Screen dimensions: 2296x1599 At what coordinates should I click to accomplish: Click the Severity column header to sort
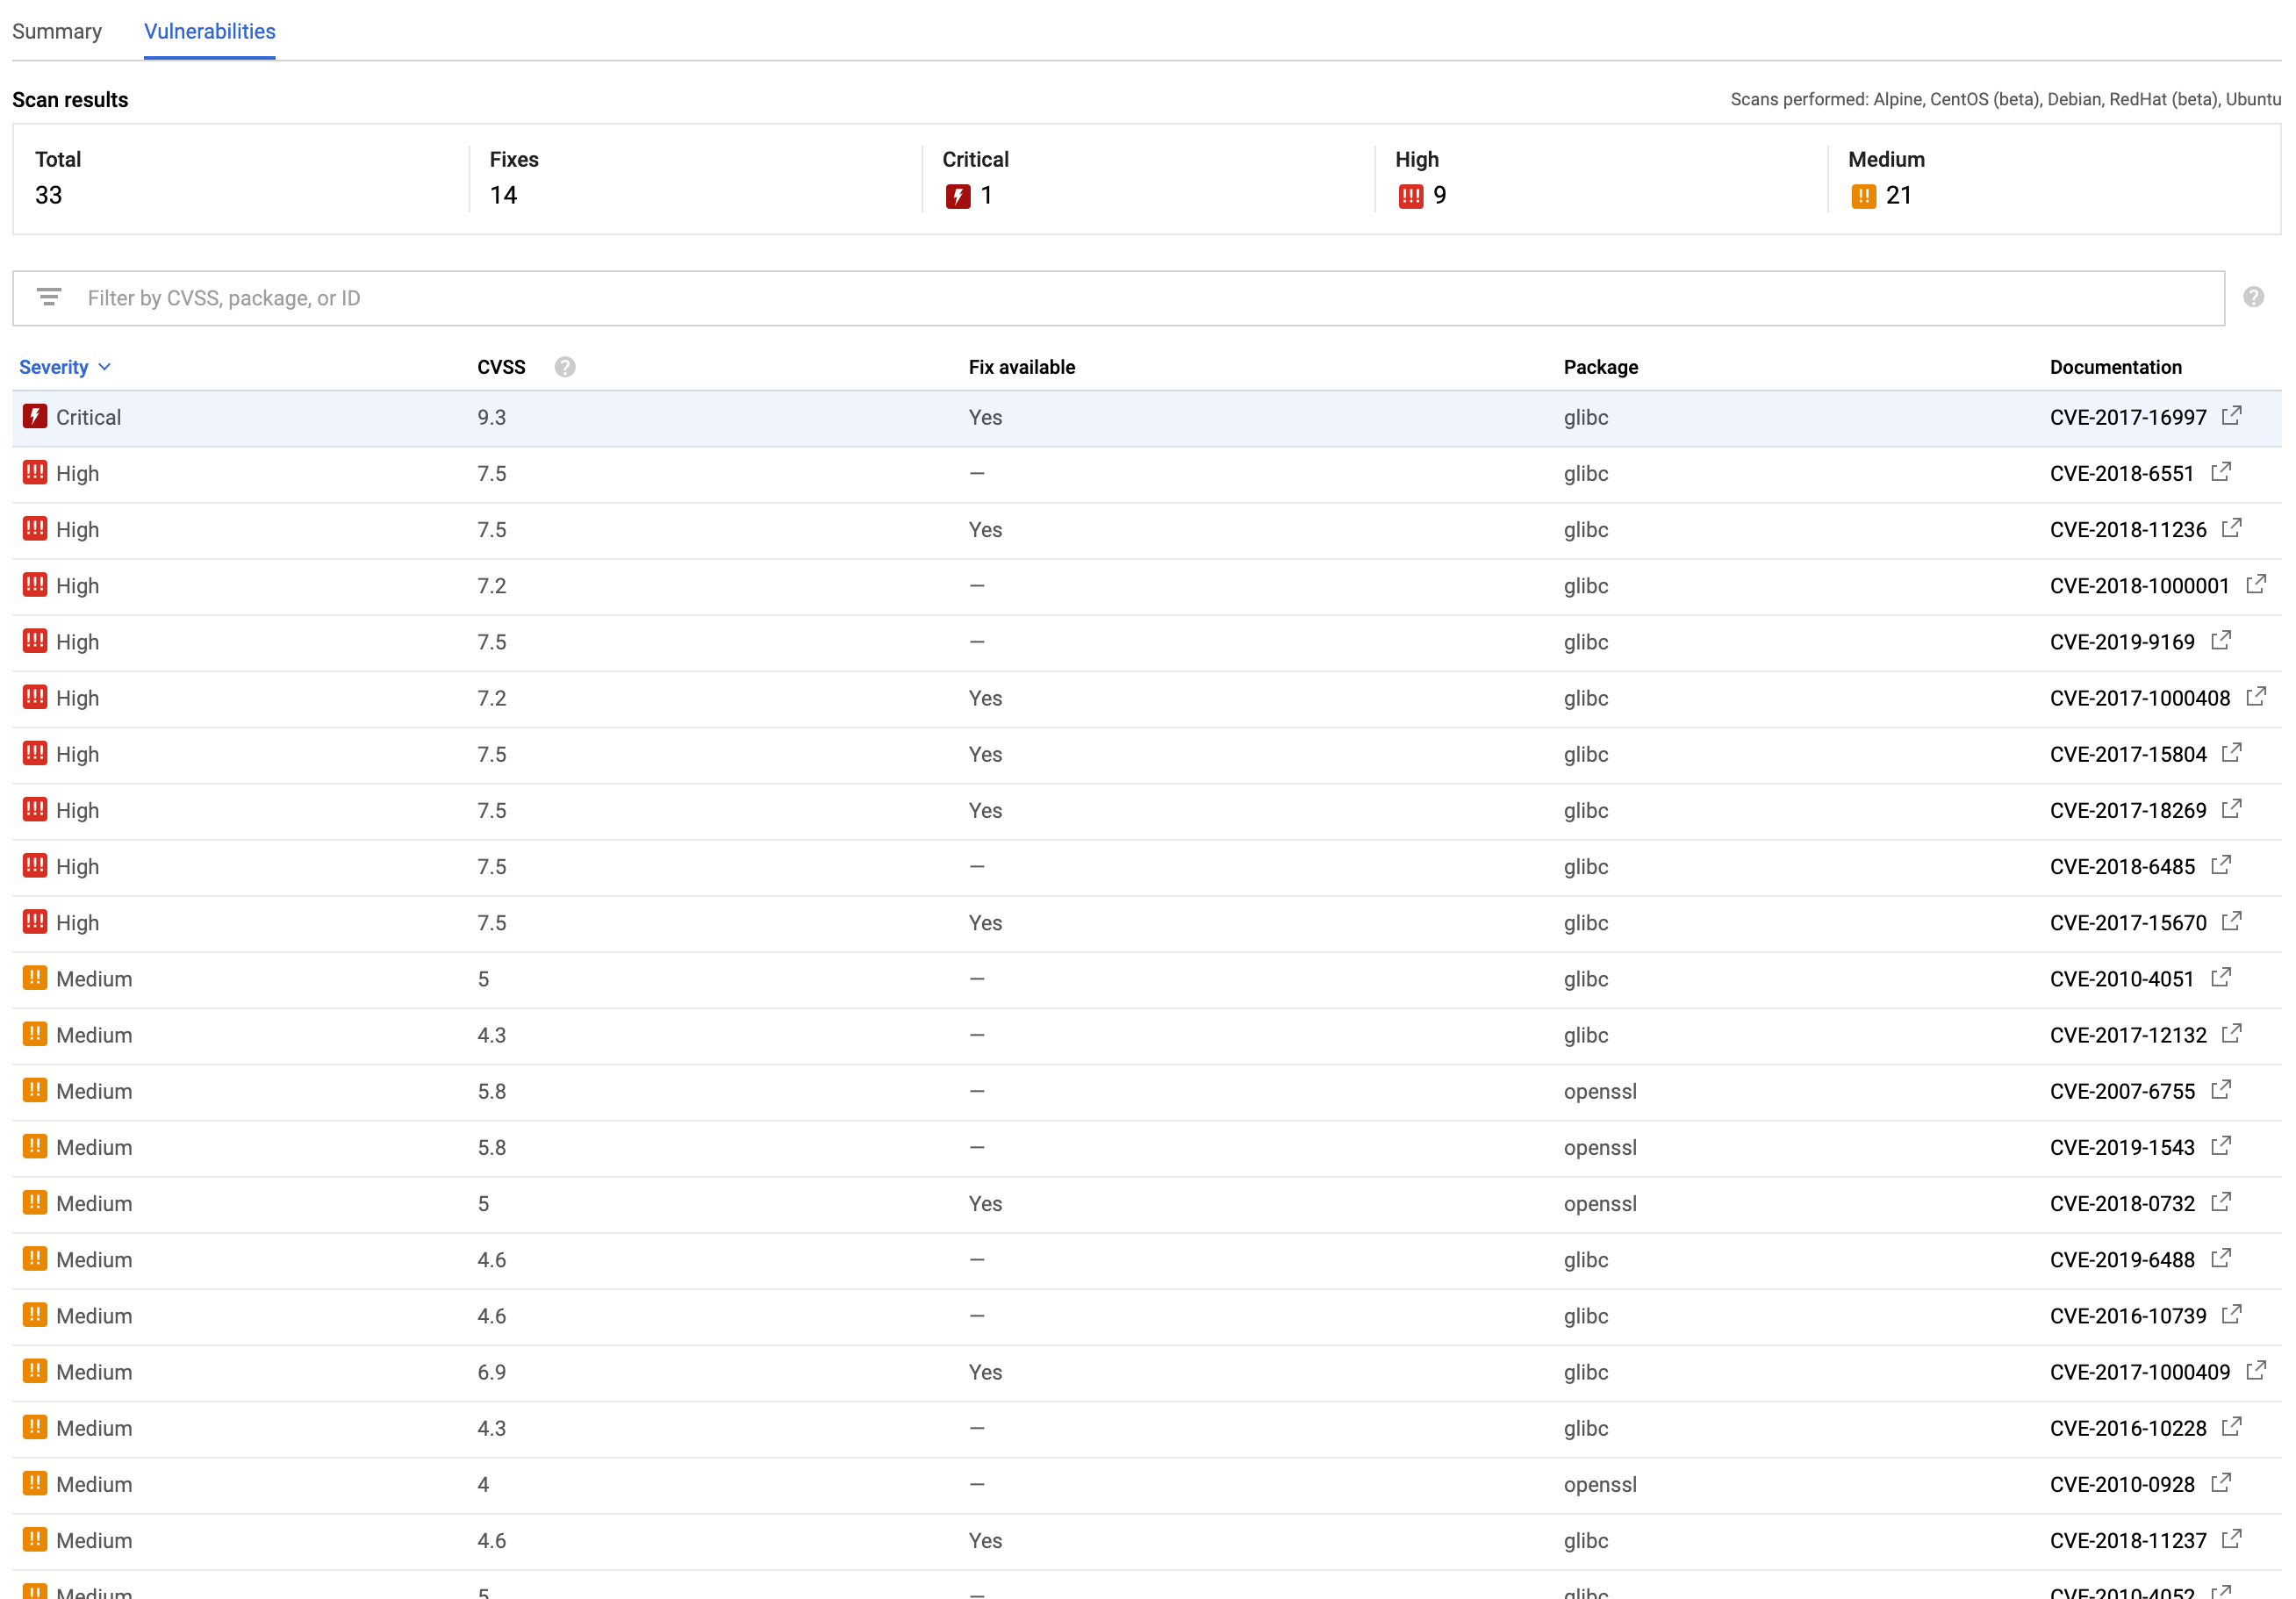pyautogui.click(x=53, y=367)
